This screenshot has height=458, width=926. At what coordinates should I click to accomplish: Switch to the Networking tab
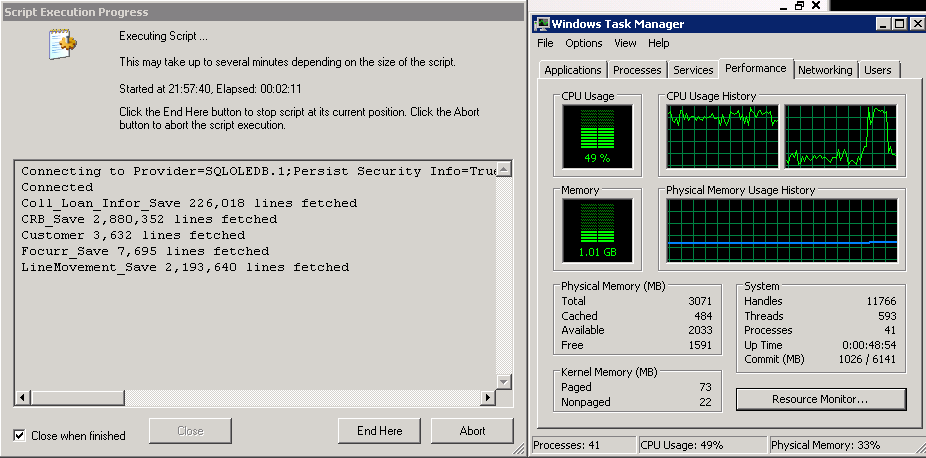tap(825, 70)
